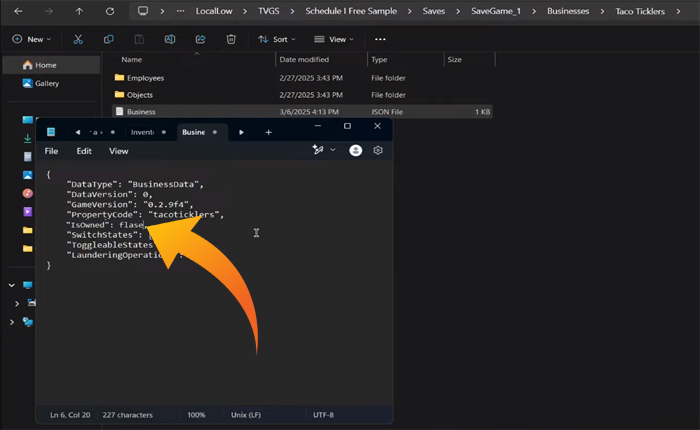
Task: Open the Explorer See more ellipsis menu
Action: coord(380,39)
